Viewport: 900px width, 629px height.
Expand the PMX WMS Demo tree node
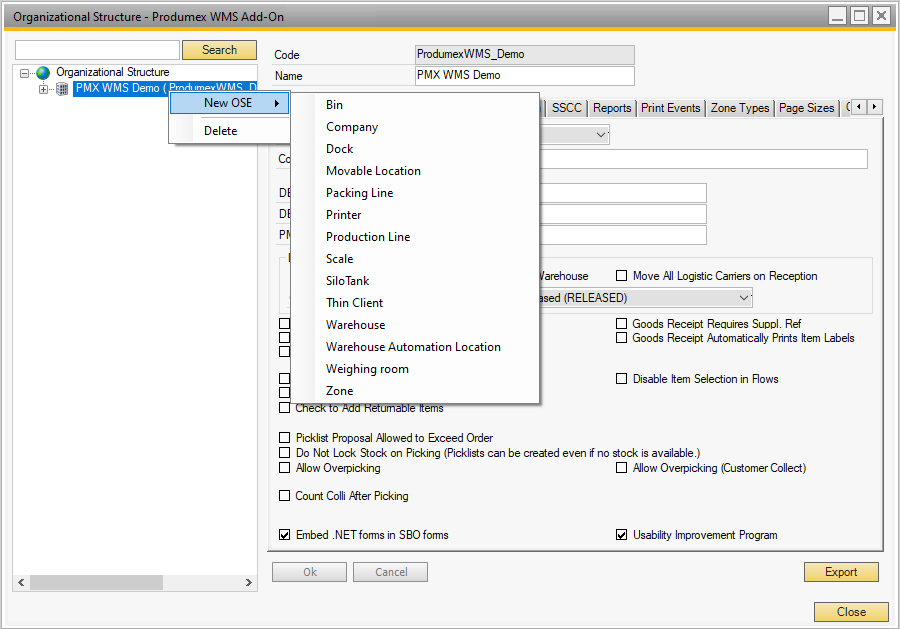coord(43,90)
